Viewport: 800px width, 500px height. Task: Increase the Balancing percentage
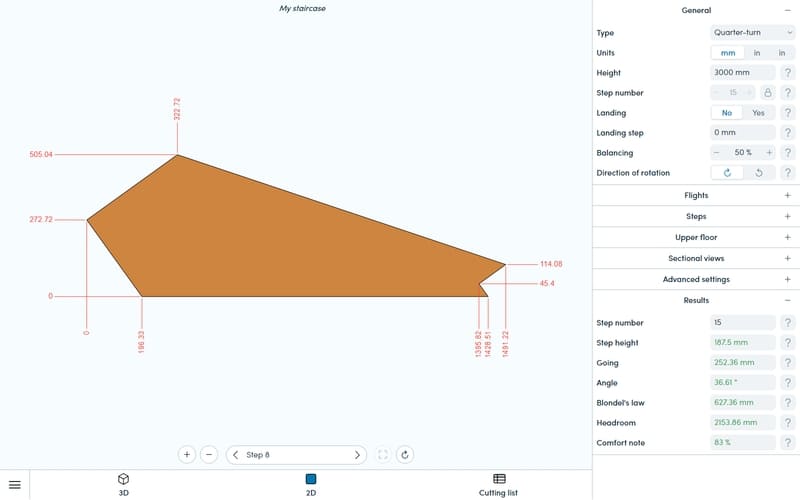768,153
